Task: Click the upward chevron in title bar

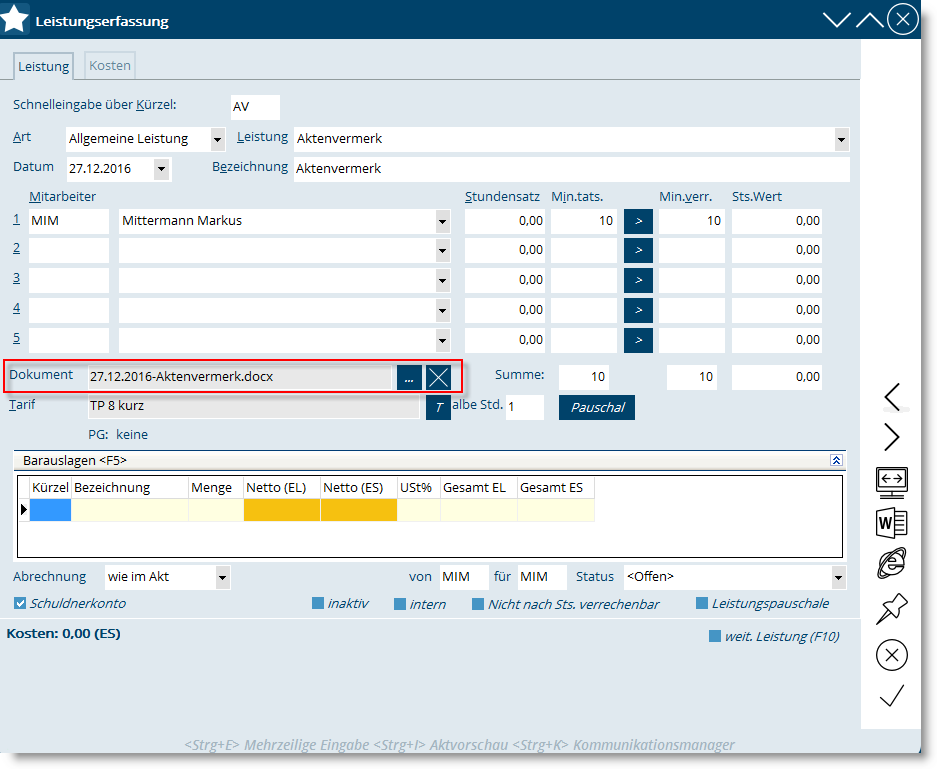Action: point(869,20)
